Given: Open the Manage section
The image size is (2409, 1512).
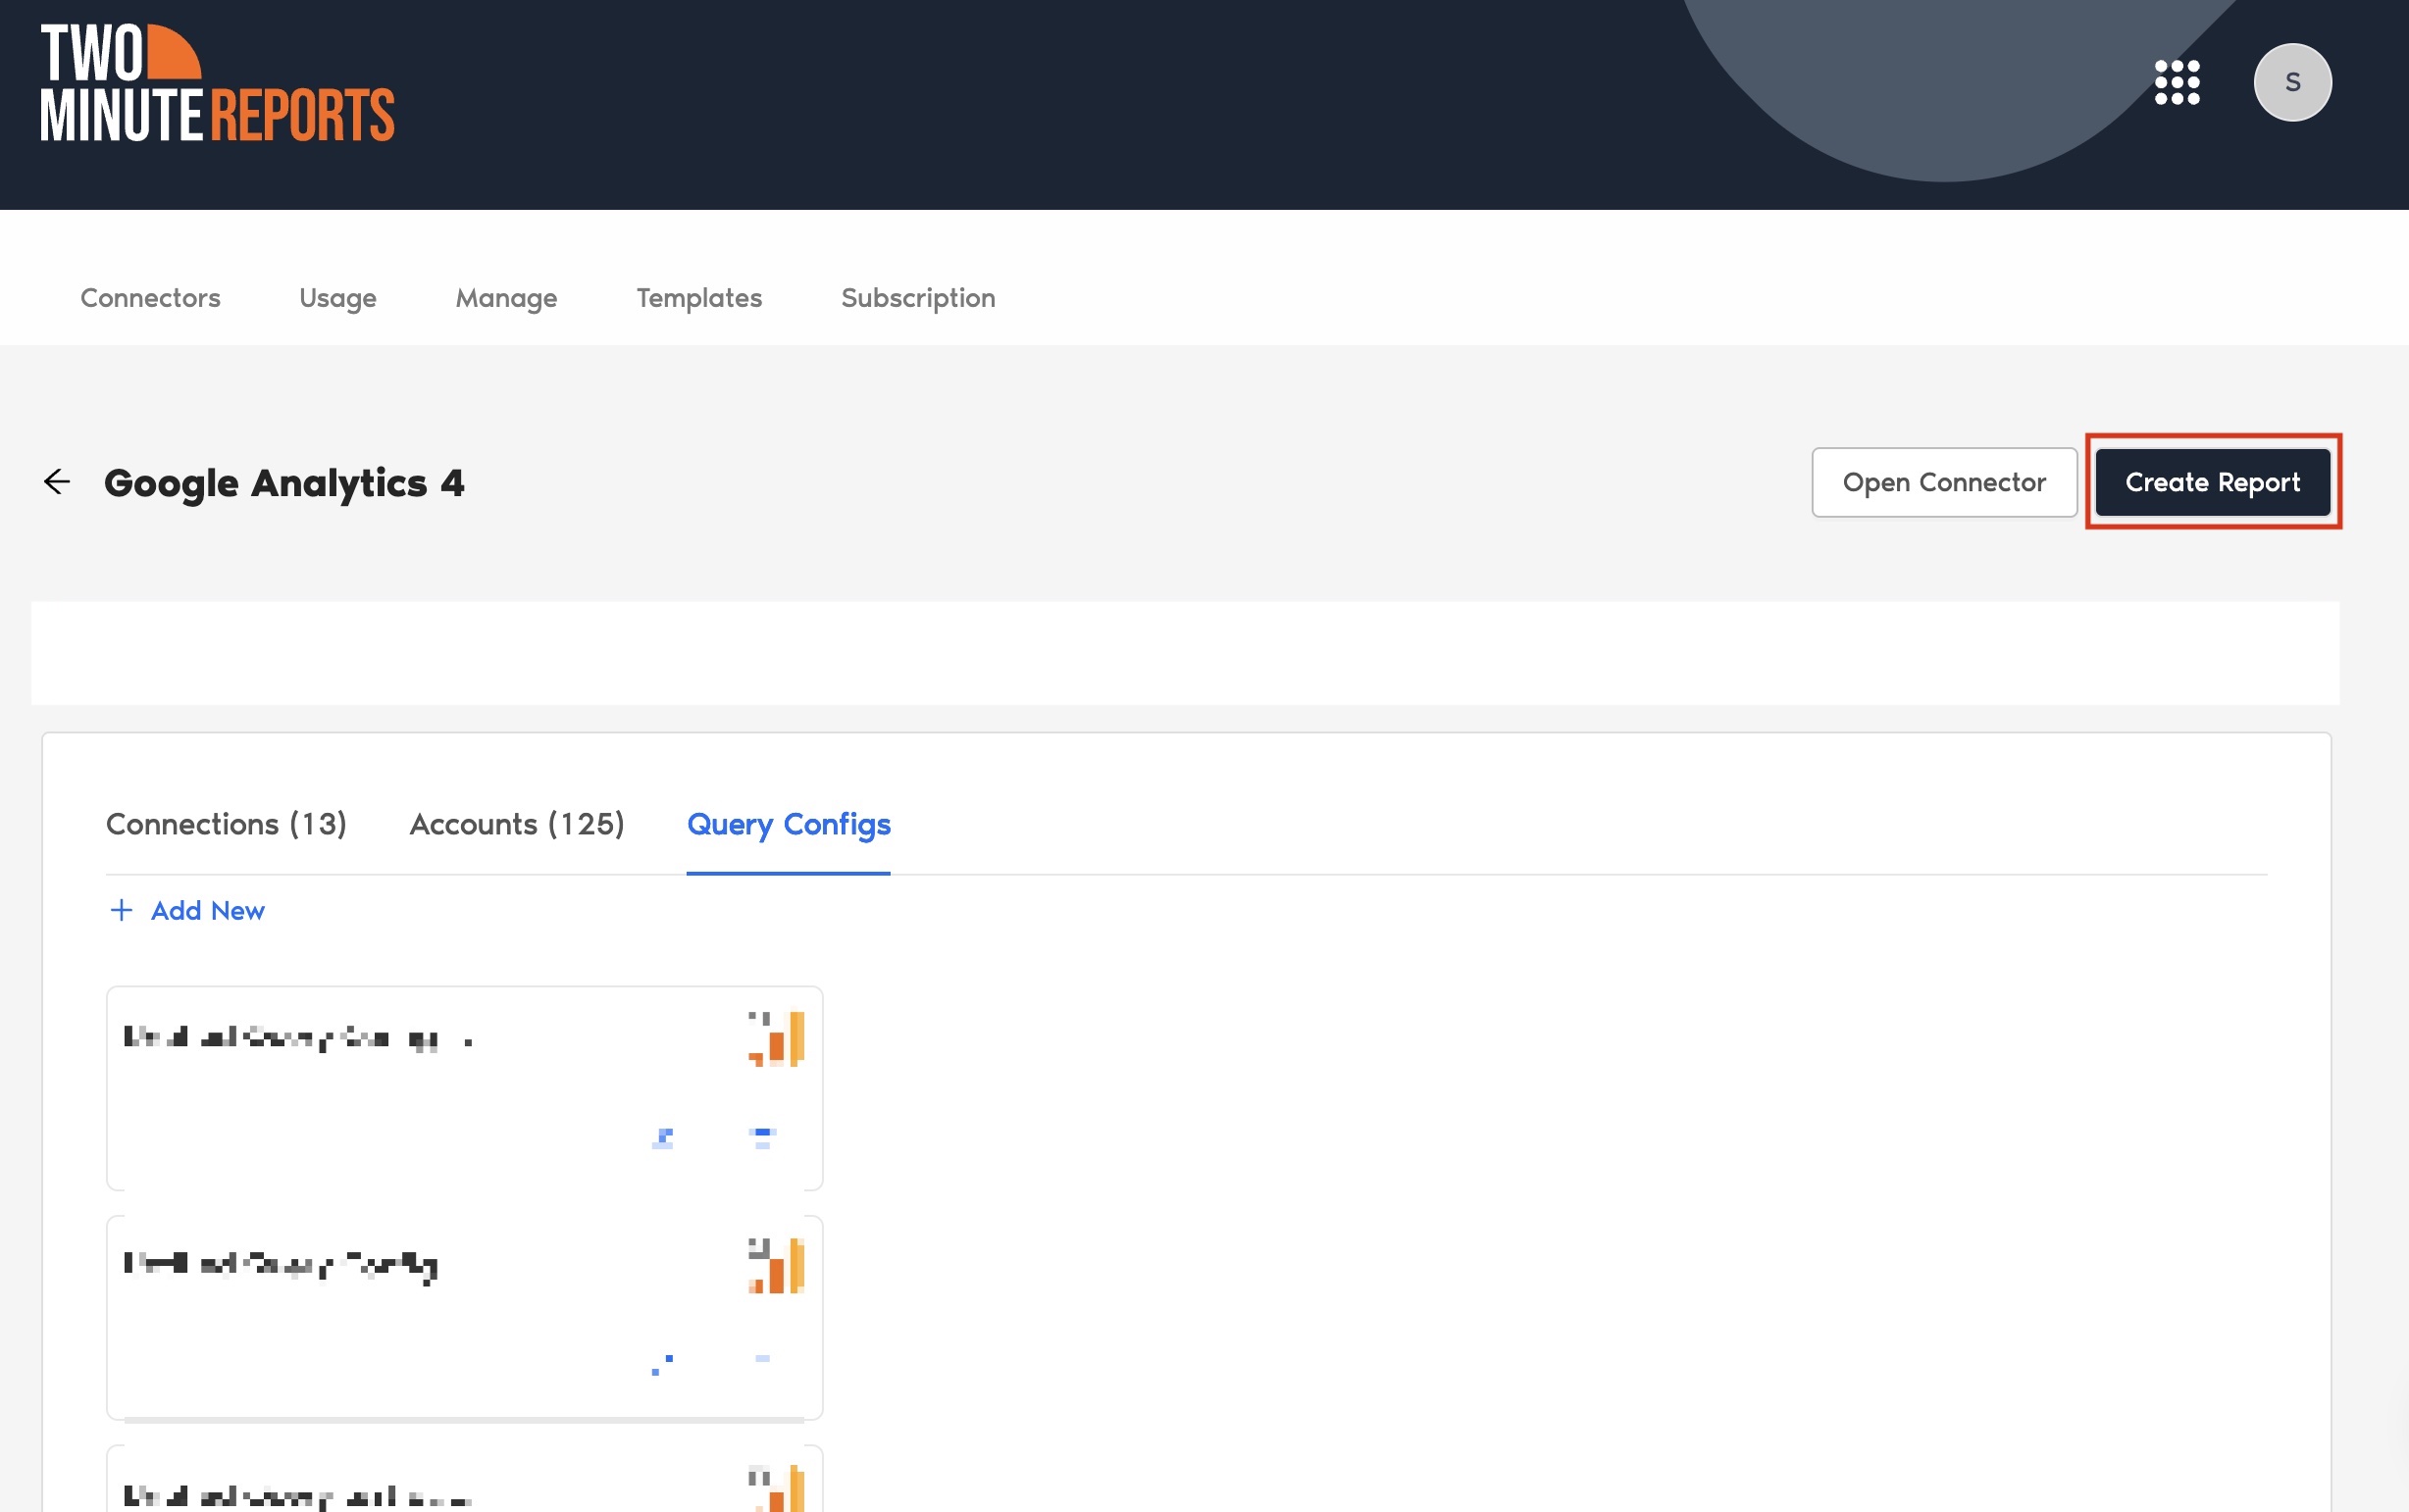Looking at the screenshot, I should click(506, 298).
